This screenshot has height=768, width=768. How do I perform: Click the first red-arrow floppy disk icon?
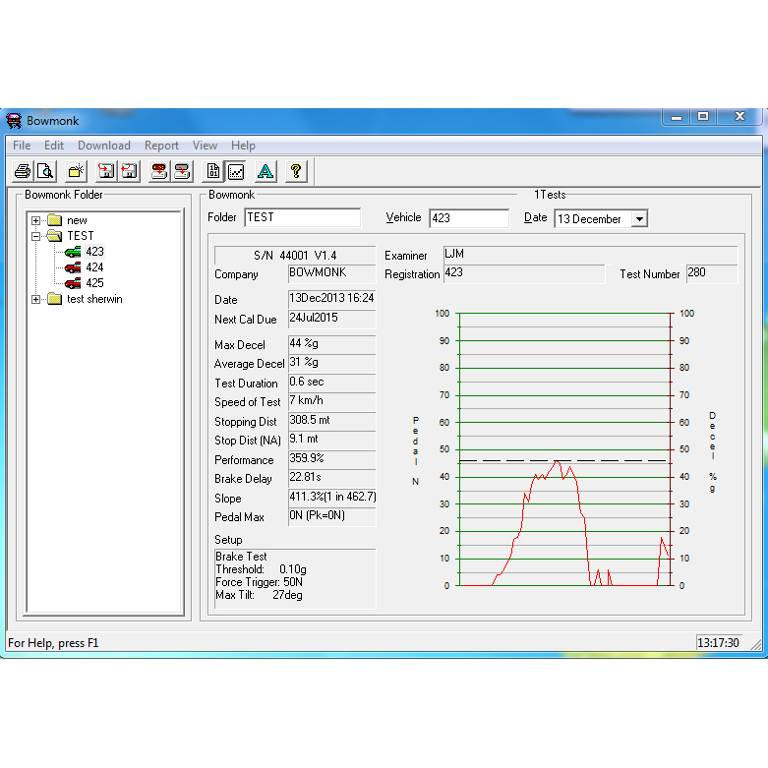(106, 171)
